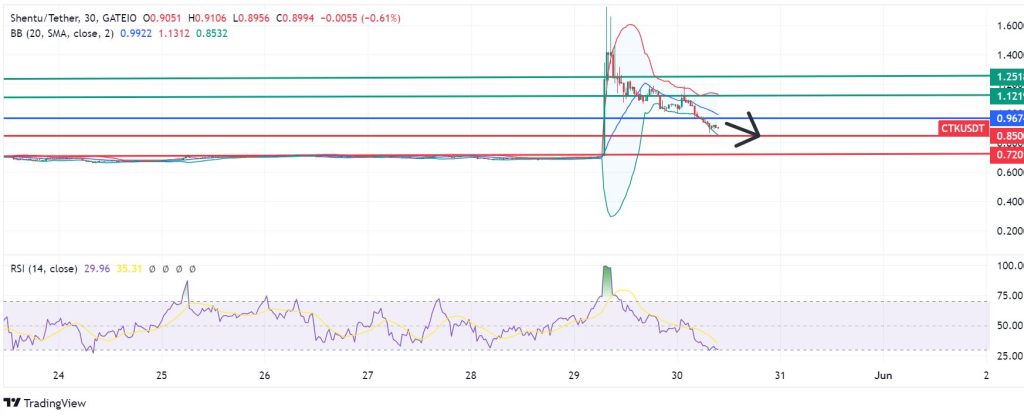Click the blue 0.967 price label
This screenshot has height=416, width=1024.
tap(1005, 119)
